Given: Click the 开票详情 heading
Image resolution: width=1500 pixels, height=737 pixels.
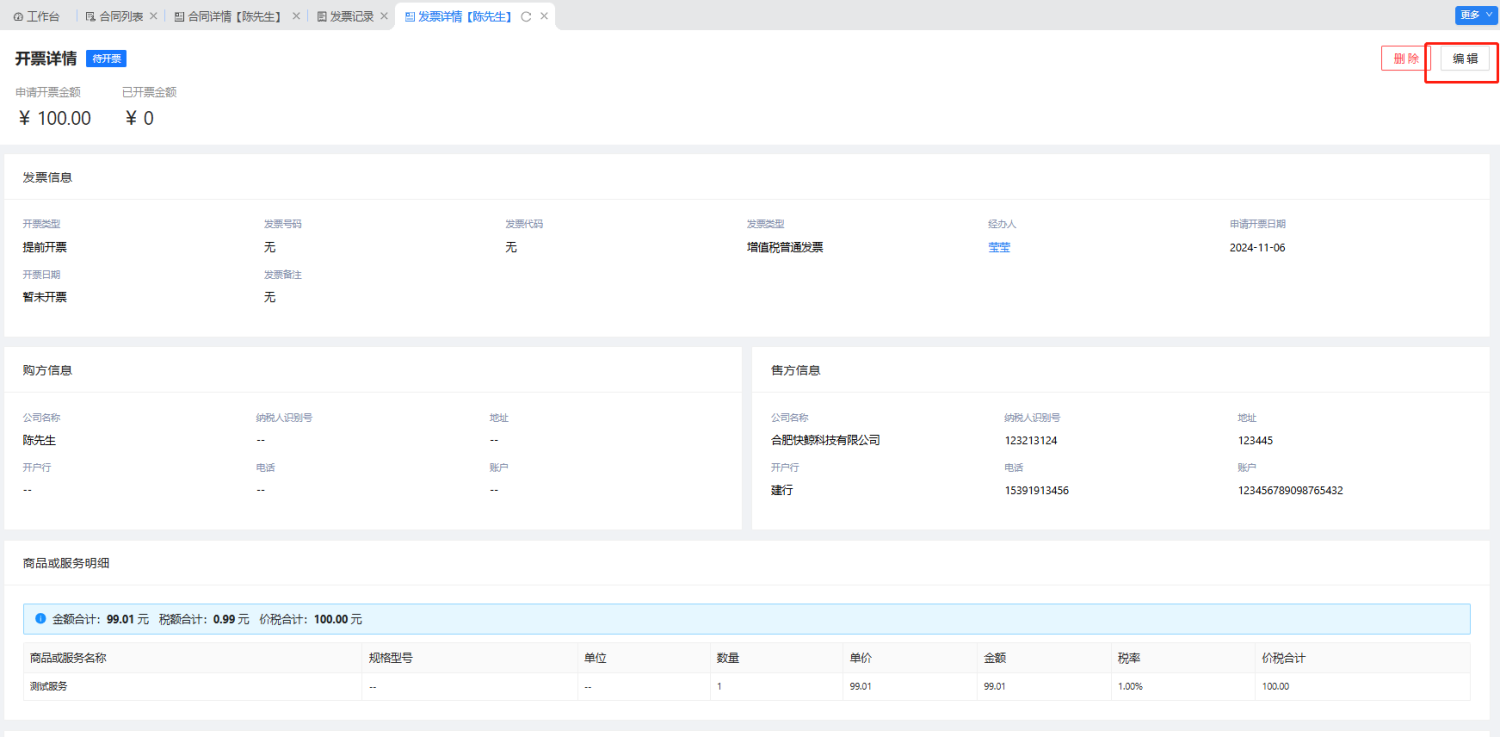Looking at the screenshot, I should pos(46,59).
